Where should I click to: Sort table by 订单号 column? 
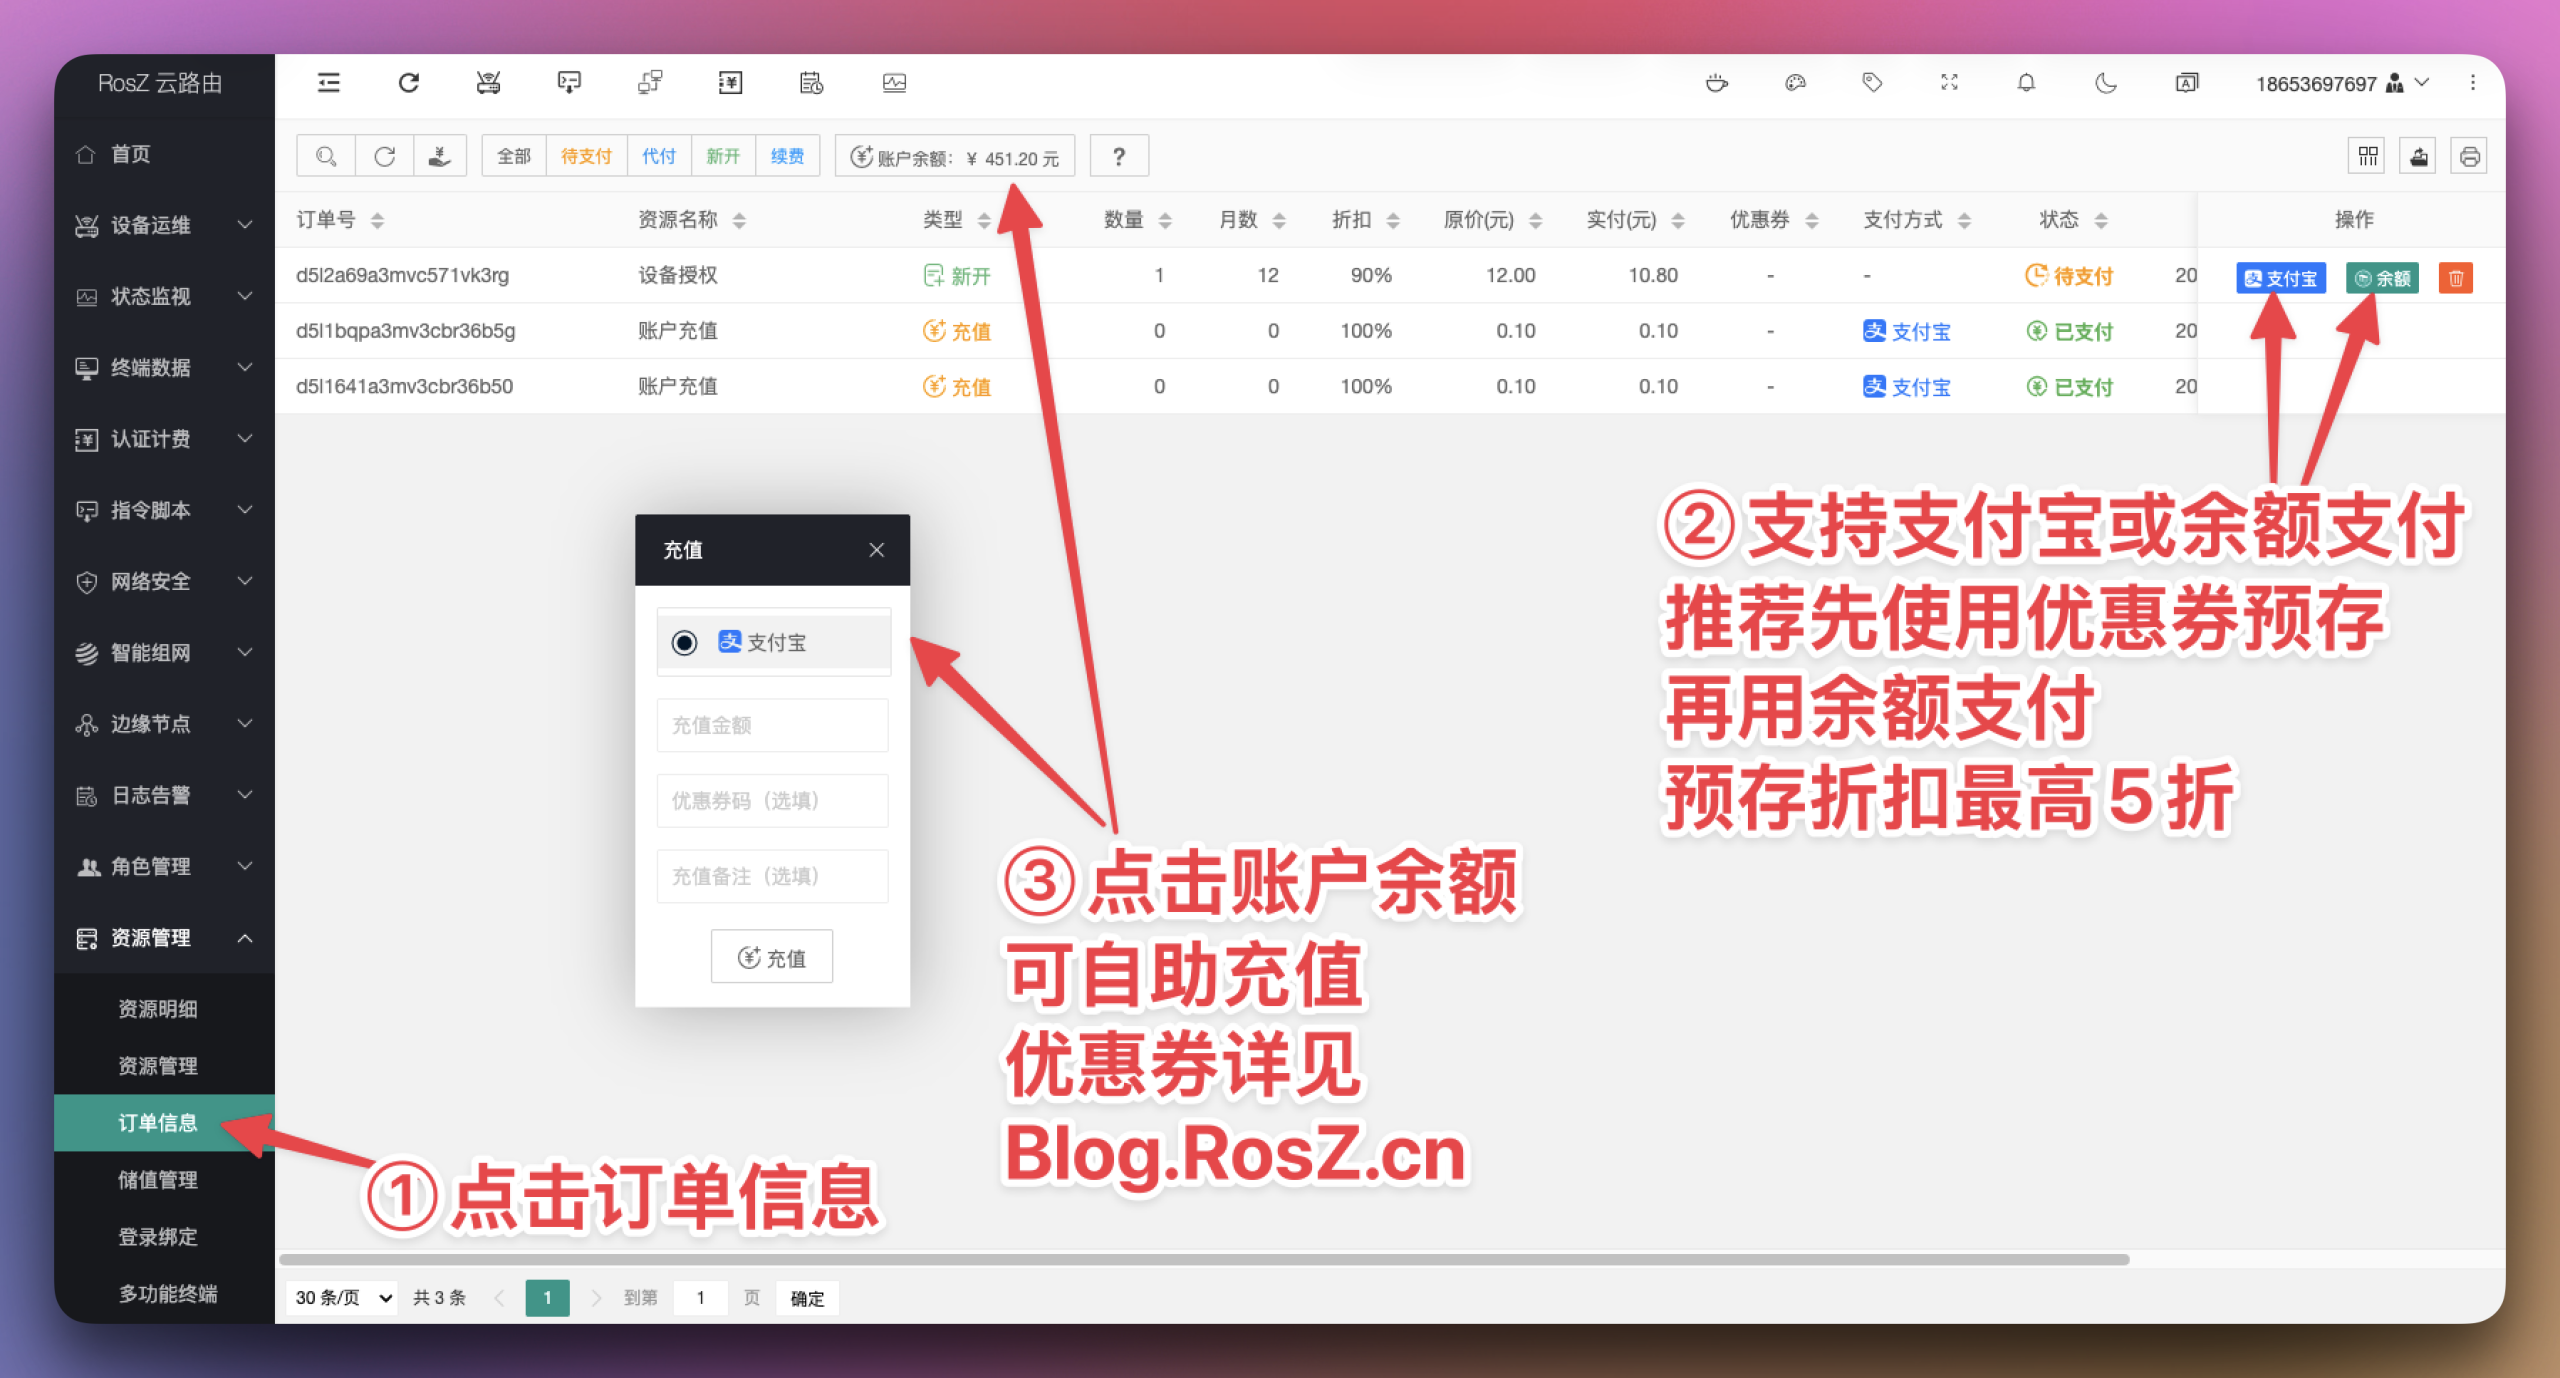coord(377,221)
